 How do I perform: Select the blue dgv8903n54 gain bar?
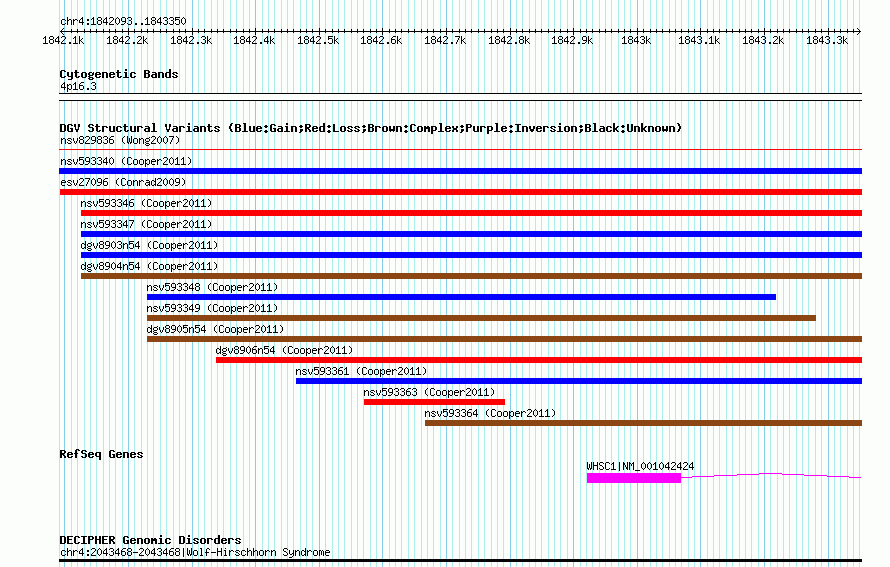point(471,255)
